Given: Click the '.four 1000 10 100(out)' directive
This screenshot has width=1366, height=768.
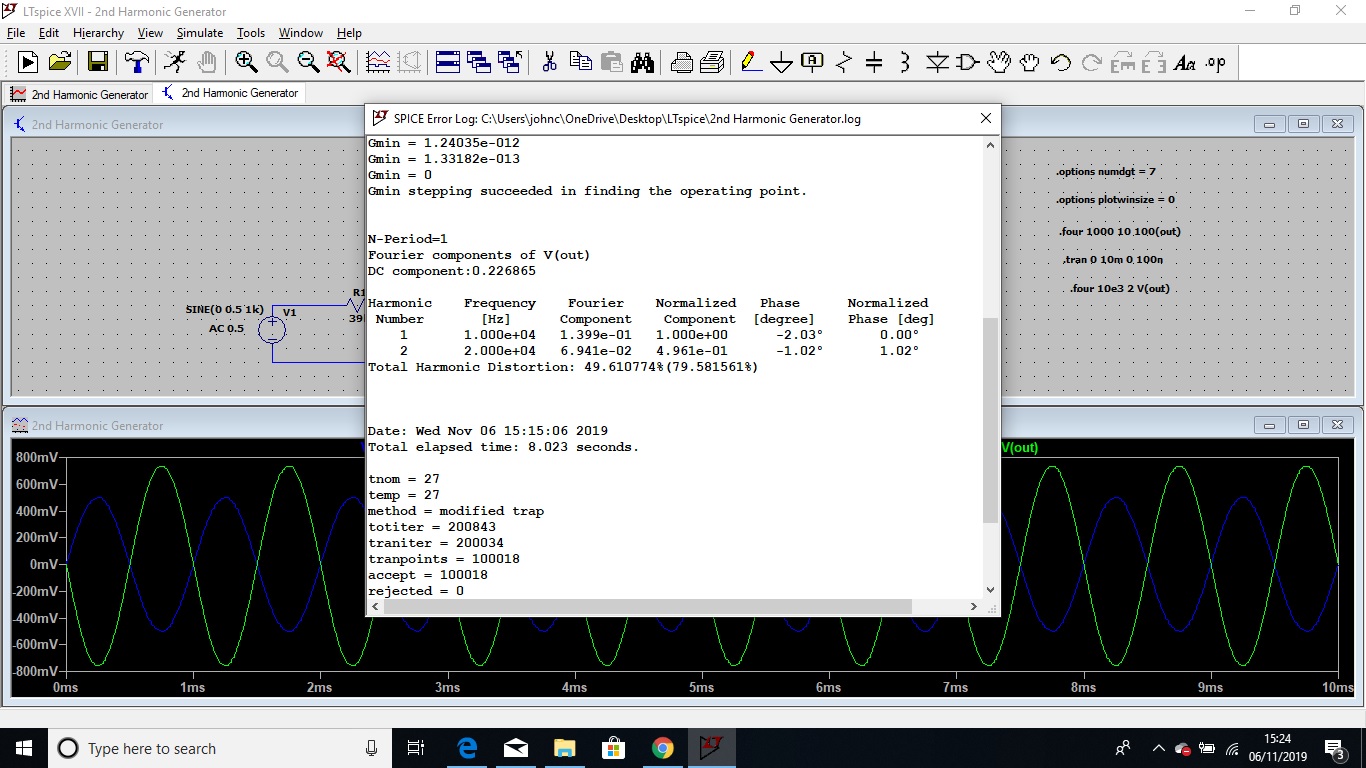Looking at the screenshot, I should click(x=1119, y=232).
